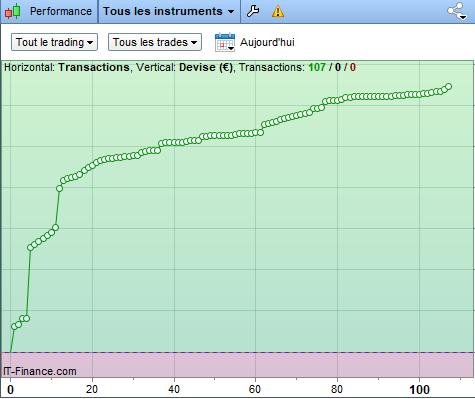Click the 0 mark on horizontal axis
Screen dimensions: 475x399
[x=10, y=389]
